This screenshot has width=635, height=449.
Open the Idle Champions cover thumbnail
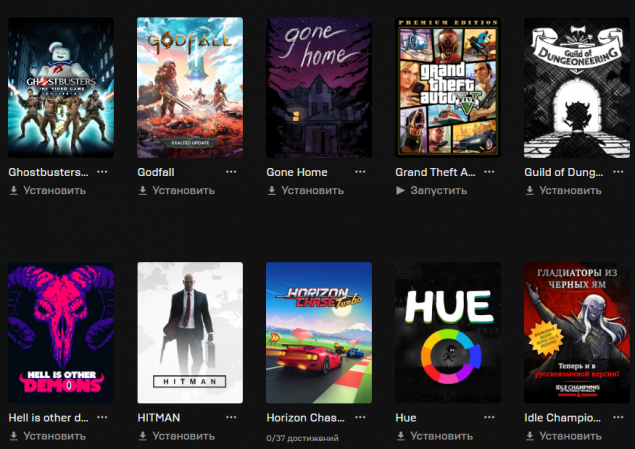coord(577,332)
